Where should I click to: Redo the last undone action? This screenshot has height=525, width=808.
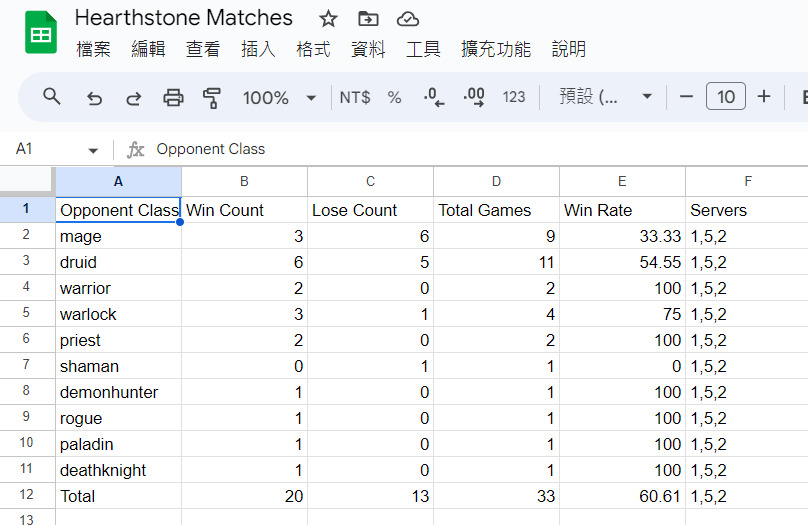133,97
